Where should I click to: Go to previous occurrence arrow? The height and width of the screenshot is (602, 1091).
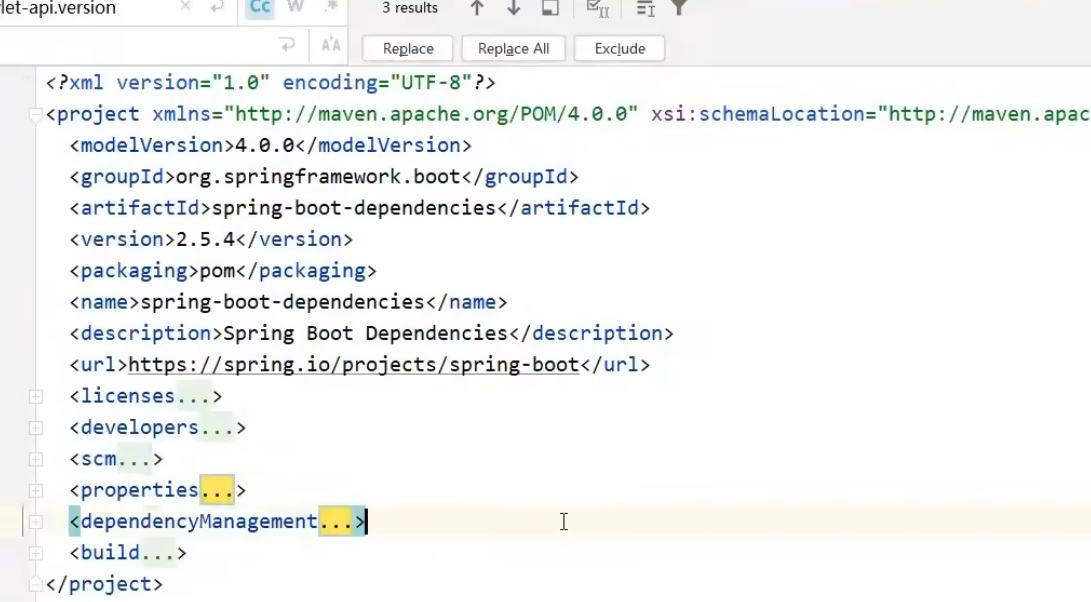coord(477,8)
